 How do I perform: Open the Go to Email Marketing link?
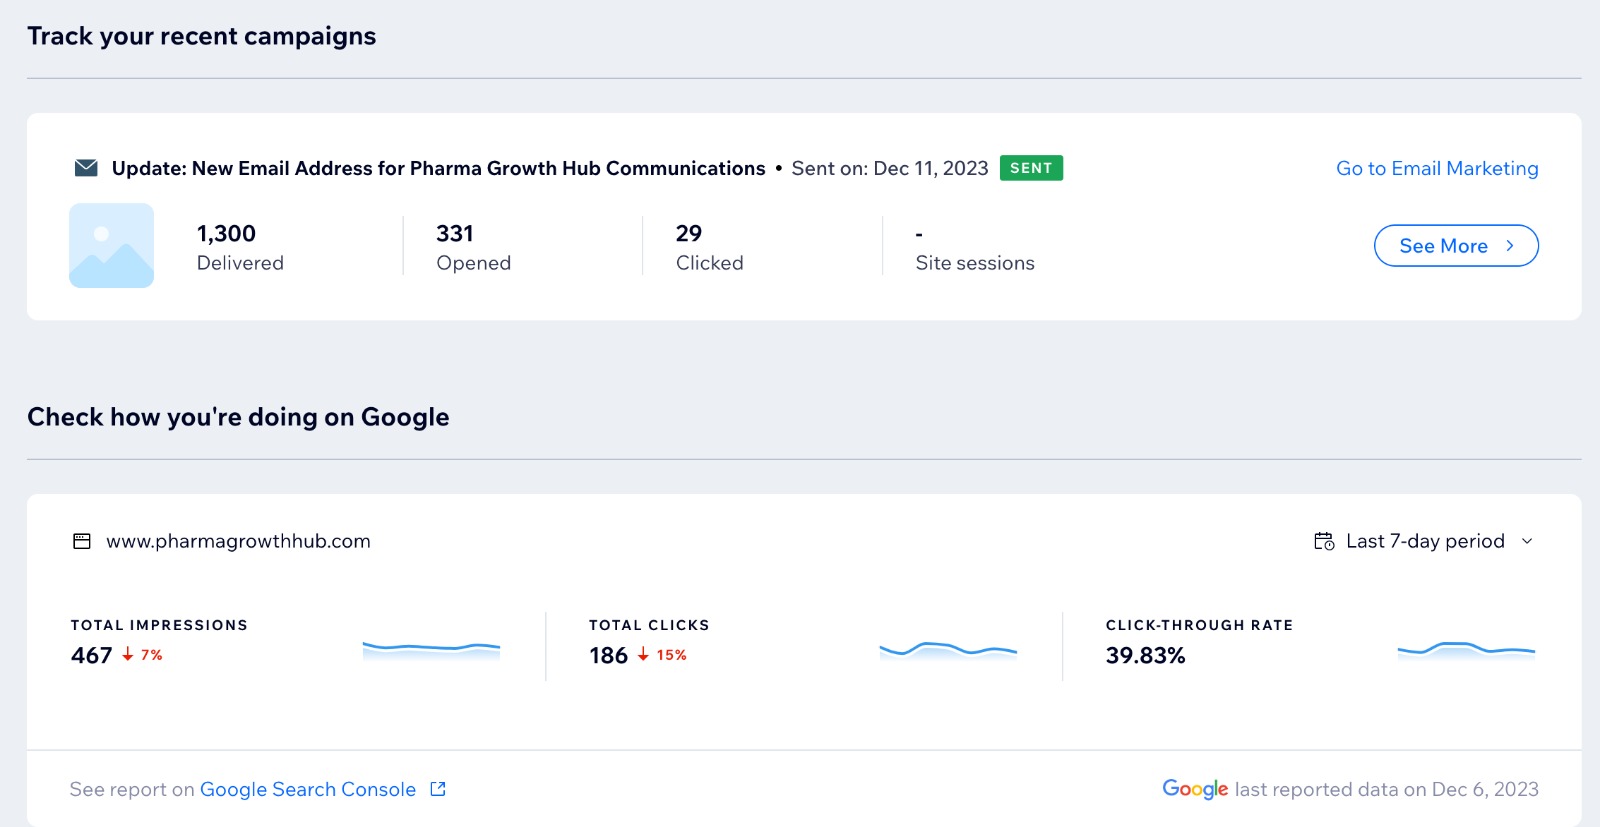pyautogui.click(x=1436, y=168)
